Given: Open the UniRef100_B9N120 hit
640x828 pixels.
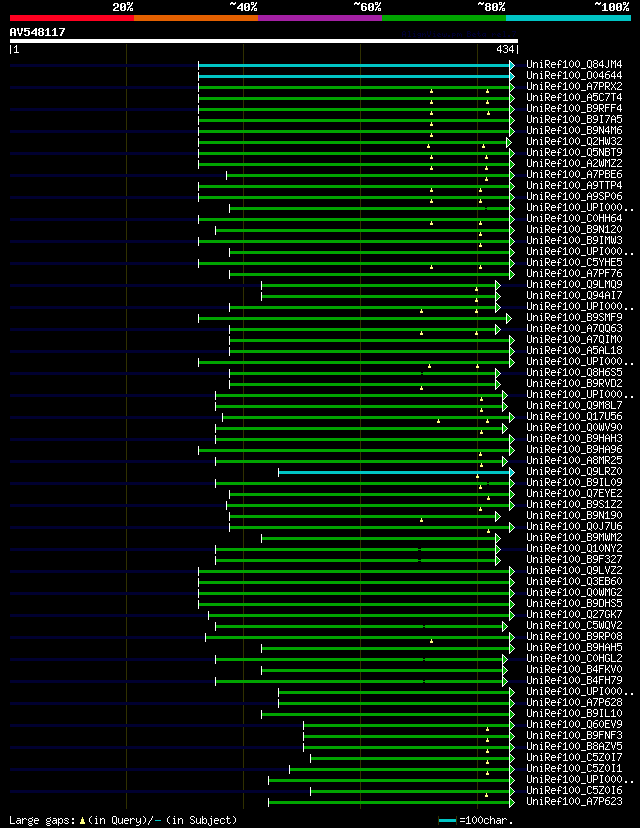Looking at the screenshot, I should pos(574,230).
